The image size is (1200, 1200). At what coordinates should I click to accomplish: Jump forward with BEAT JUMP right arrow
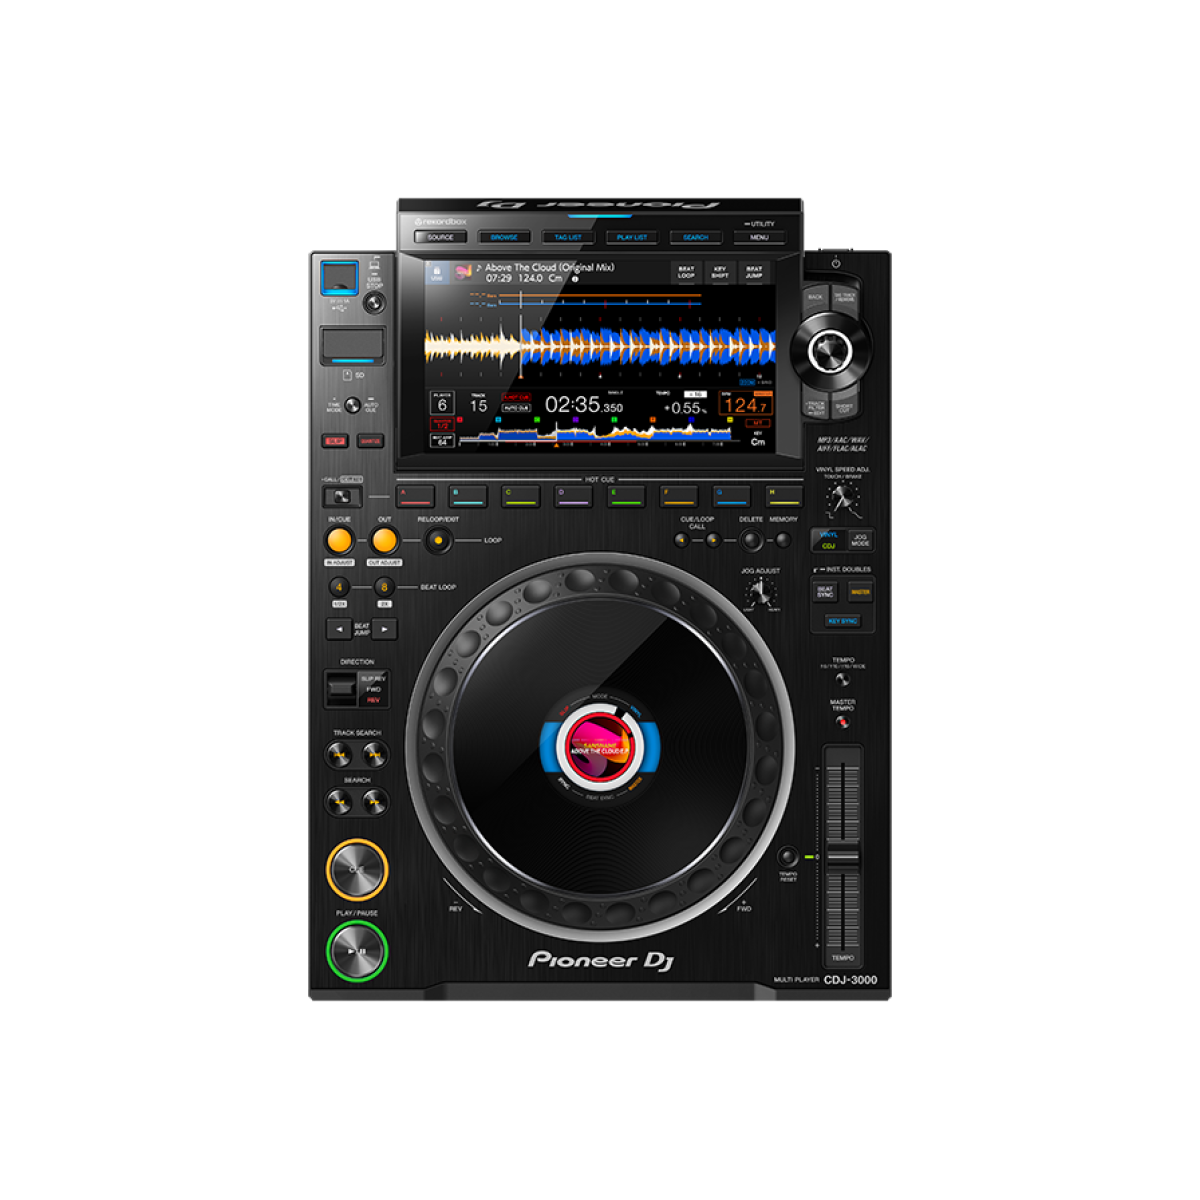tap(385, 629)
